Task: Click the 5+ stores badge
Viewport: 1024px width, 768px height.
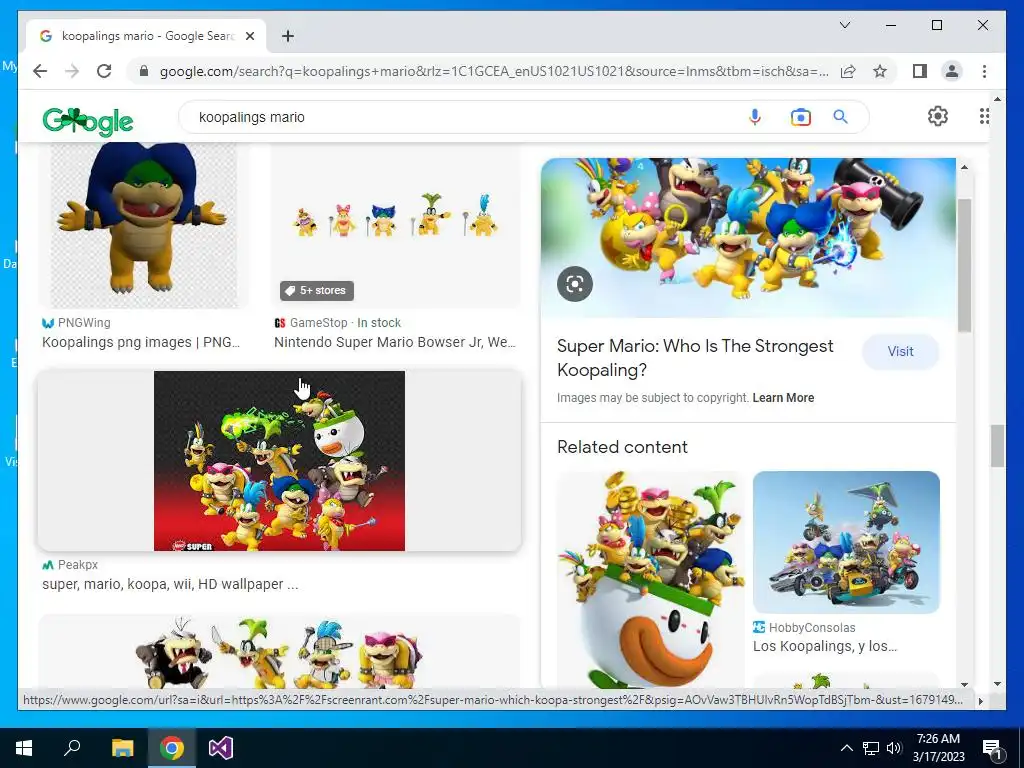Action: (x=317, y=291)
